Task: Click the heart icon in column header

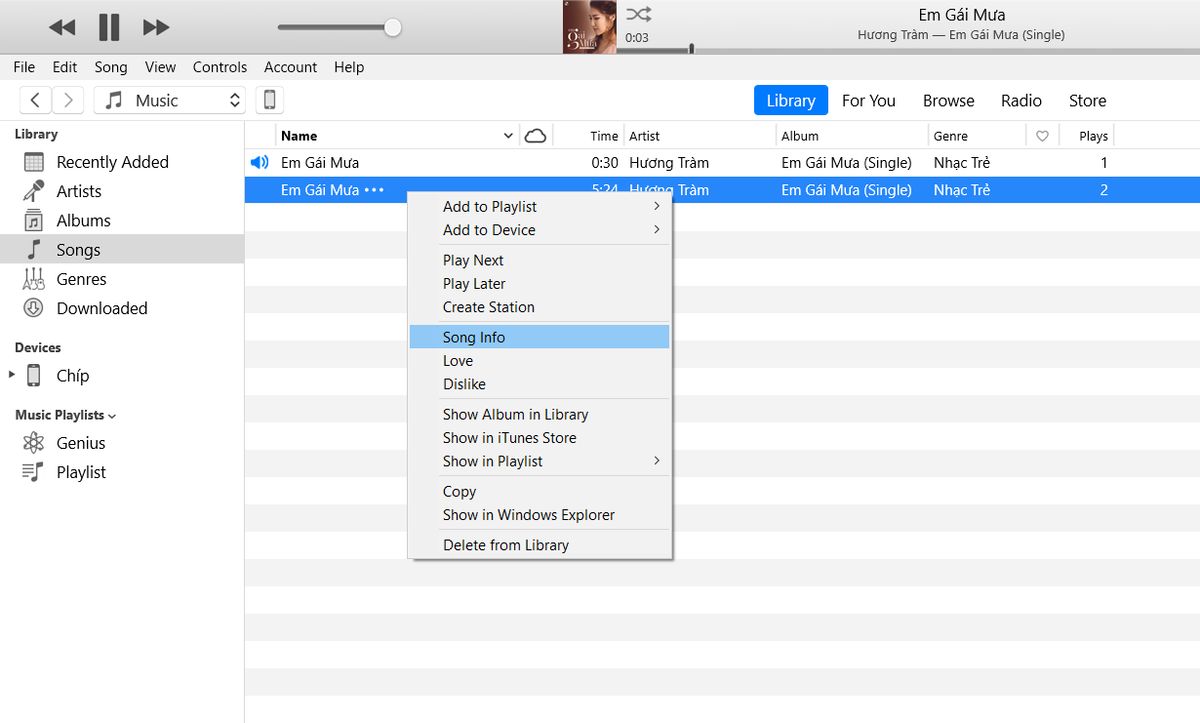Action: [x=1043, y=135]
